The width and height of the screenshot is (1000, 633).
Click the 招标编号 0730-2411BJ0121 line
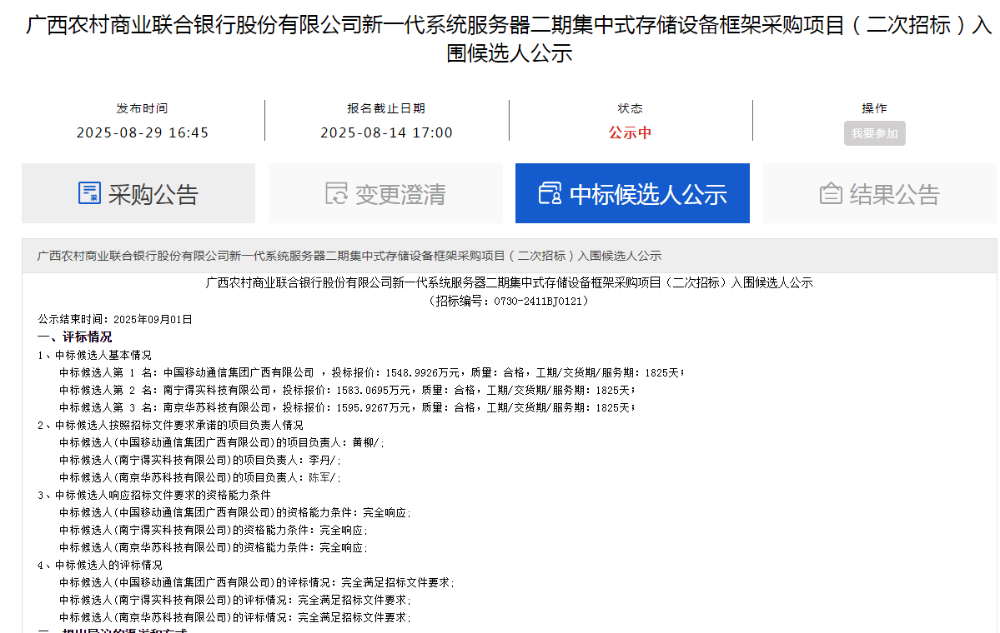click(509, 301)
